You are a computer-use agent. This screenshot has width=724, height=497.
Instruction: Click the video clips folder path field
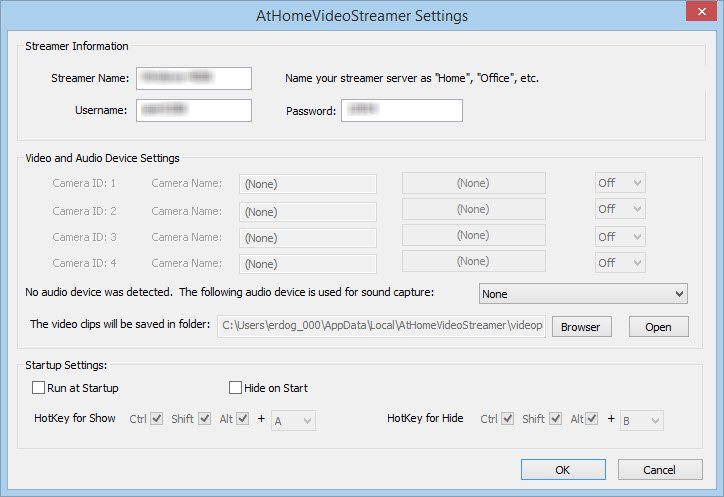tap(381, 326)
